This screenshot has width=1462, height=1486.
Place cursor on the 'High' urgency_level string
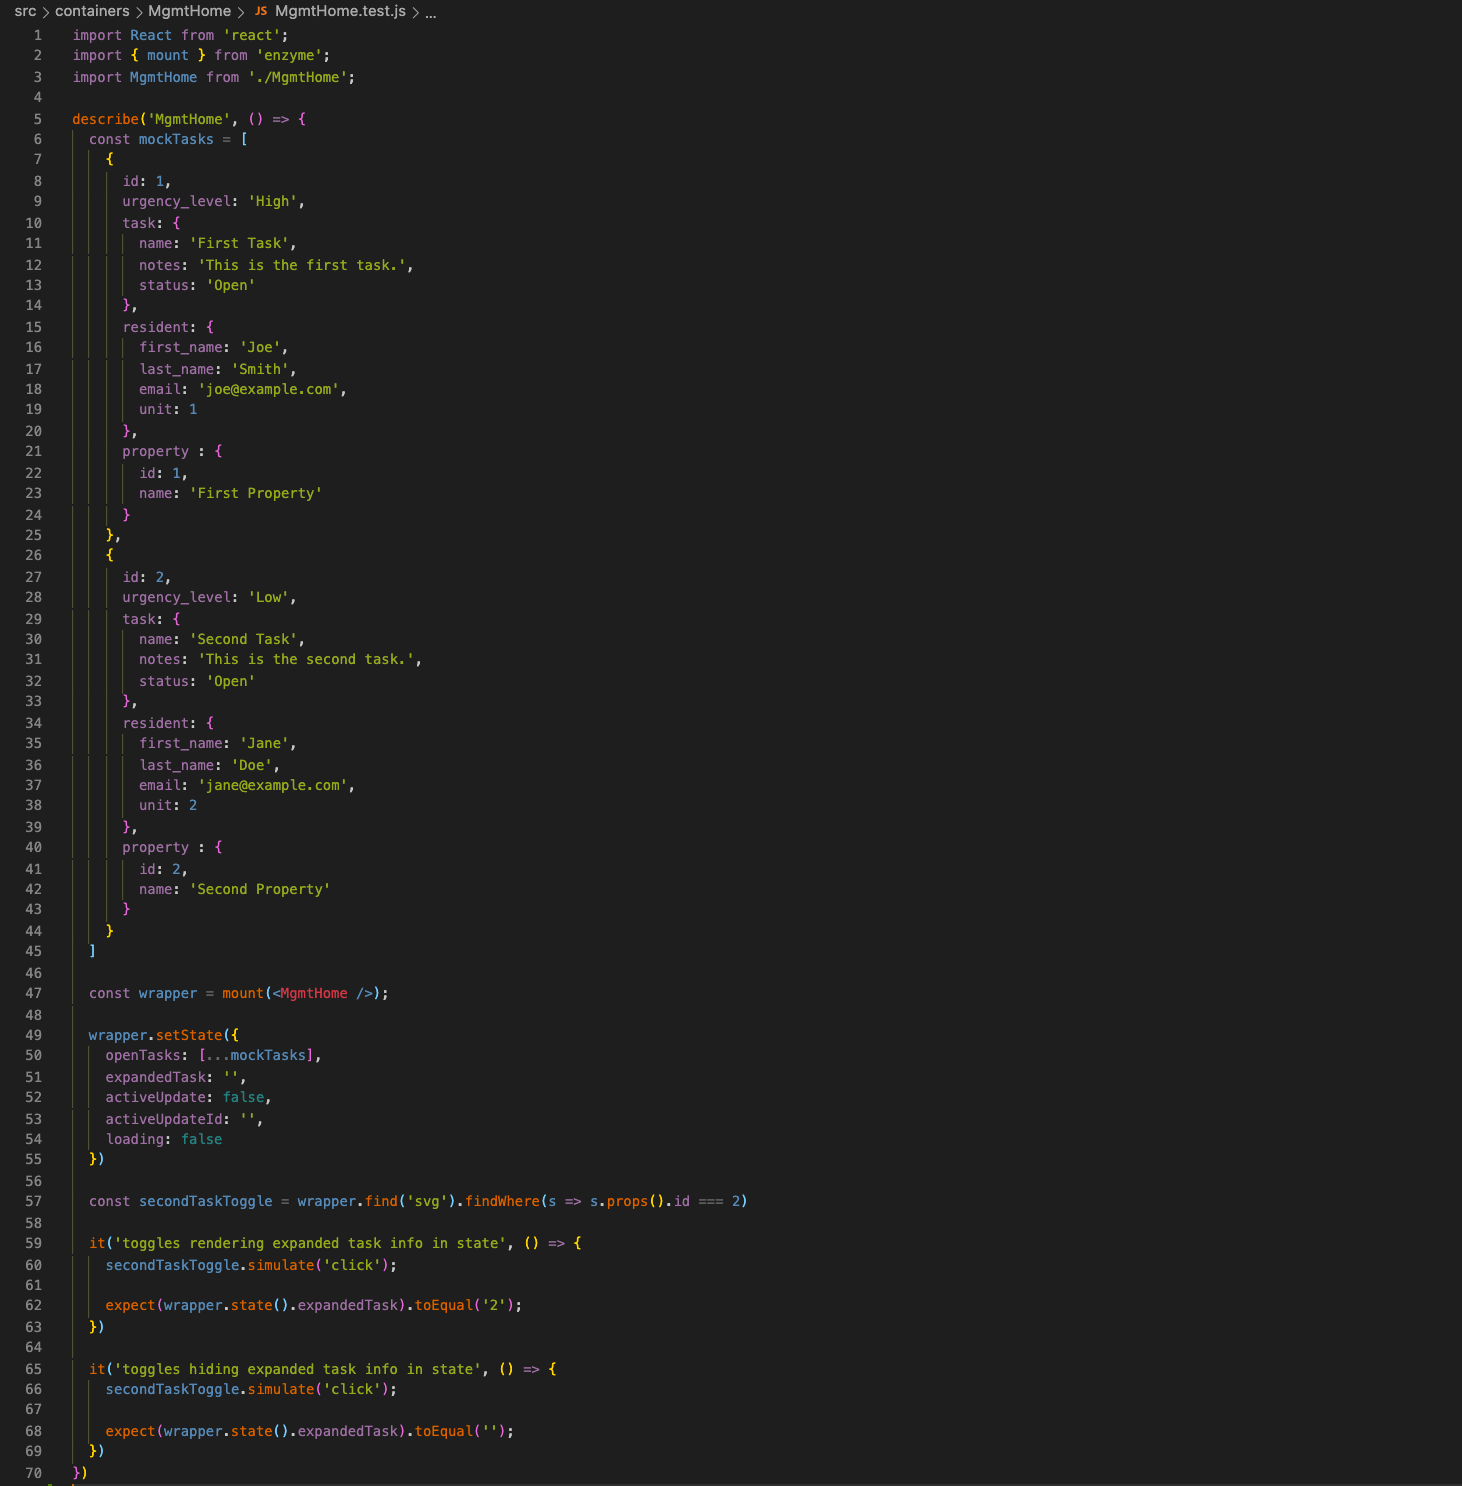coord(273,201)
